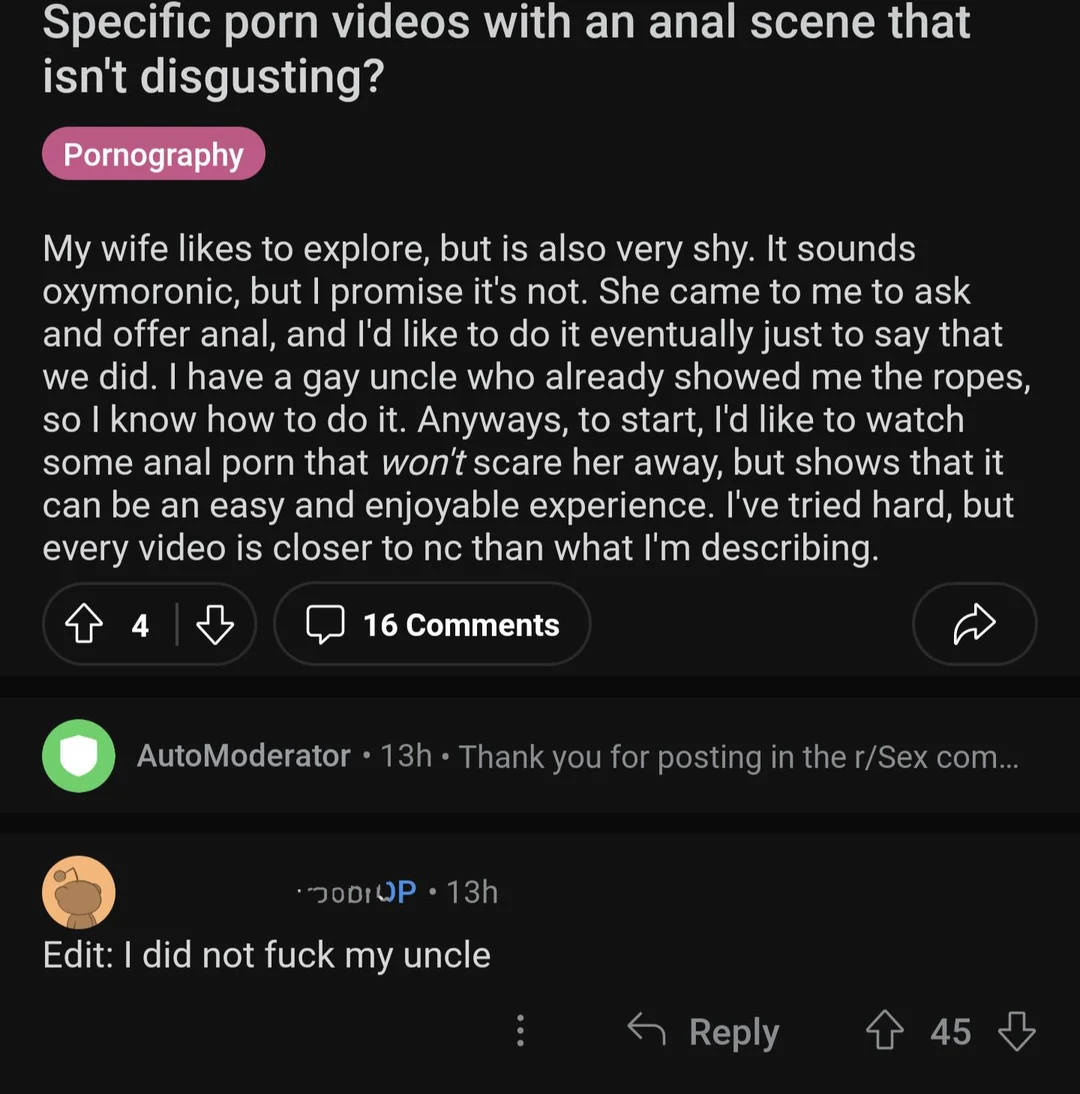Upvote the post with 4 votes
This screenshot has height=1094, width=1080.
tap(85, 625)
